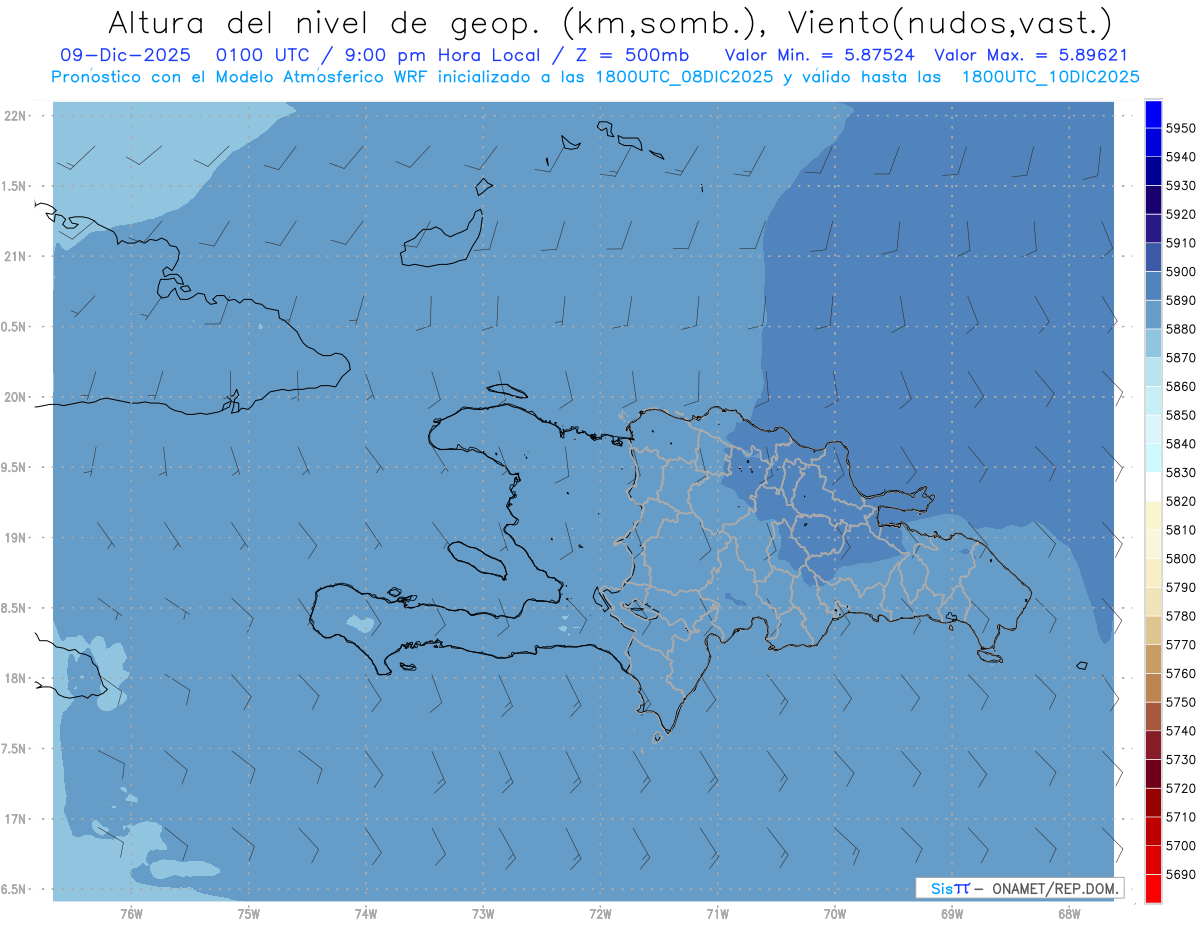Click the 5830 colorbar label
The height and width of the screenshot is (927, 1200).
(1181, 472)
